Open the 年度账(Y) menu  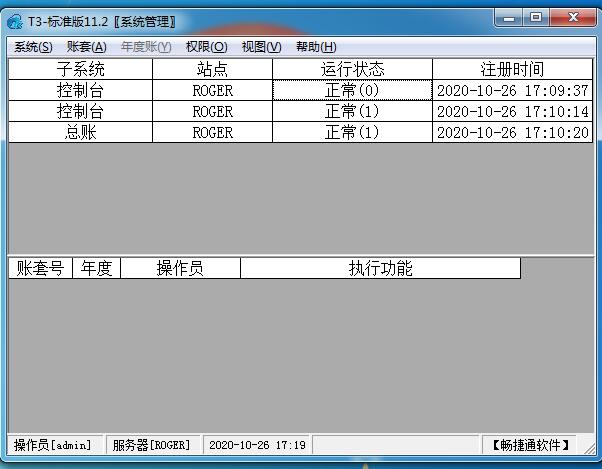pos(146,47)
